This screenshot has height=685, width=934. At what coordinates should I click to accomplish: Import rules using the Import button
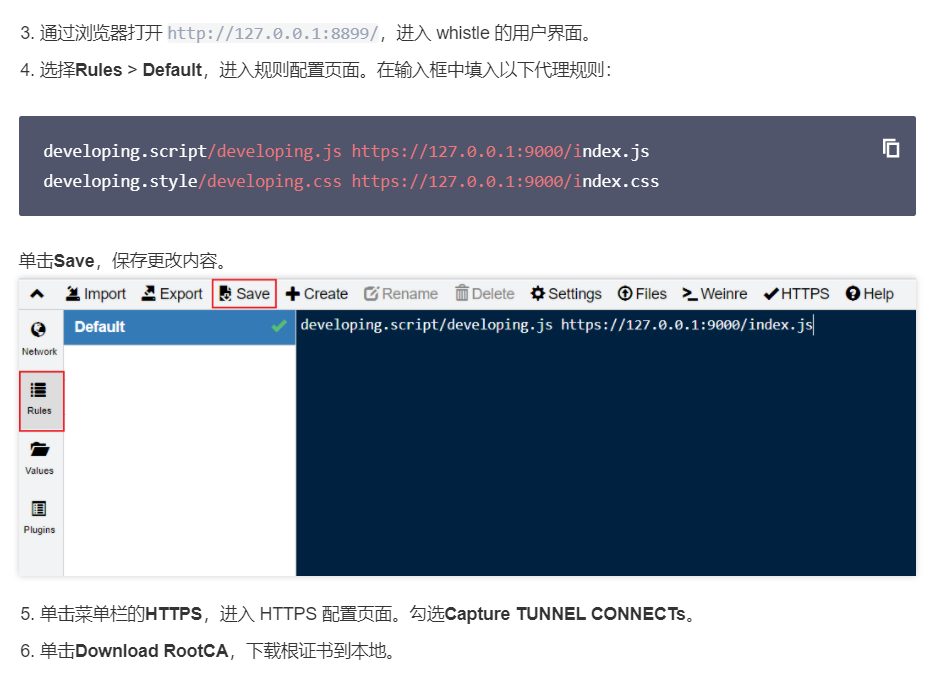(96, 293)
